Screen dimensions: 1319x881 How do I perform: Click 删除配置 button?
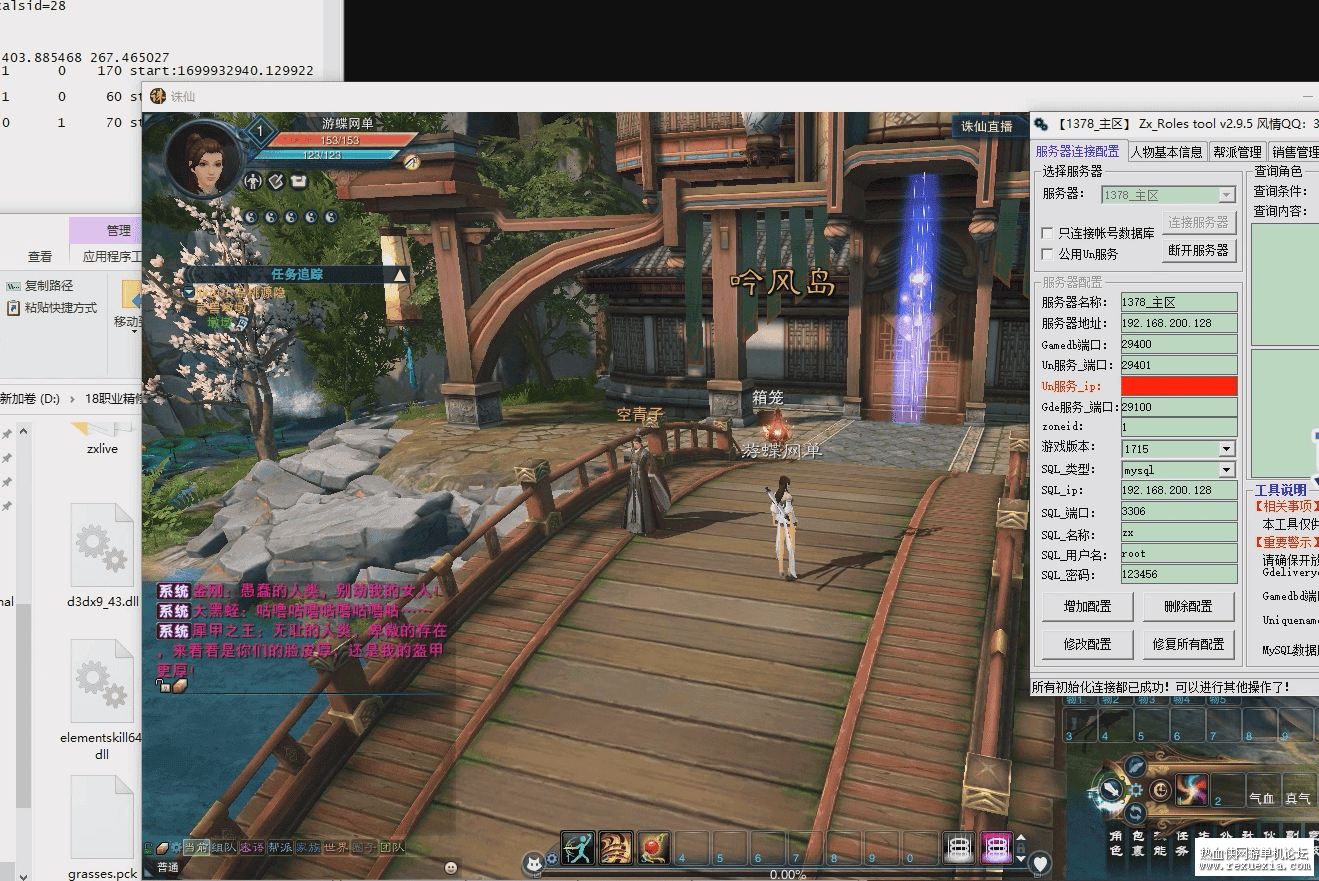click(x=1189, y=606)
